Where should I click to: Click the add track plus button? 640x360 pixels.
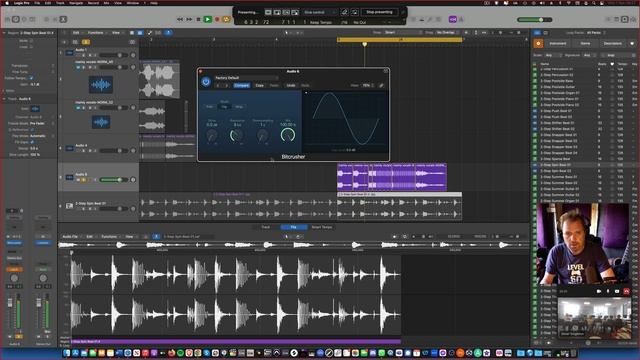[x=64, y=42]
